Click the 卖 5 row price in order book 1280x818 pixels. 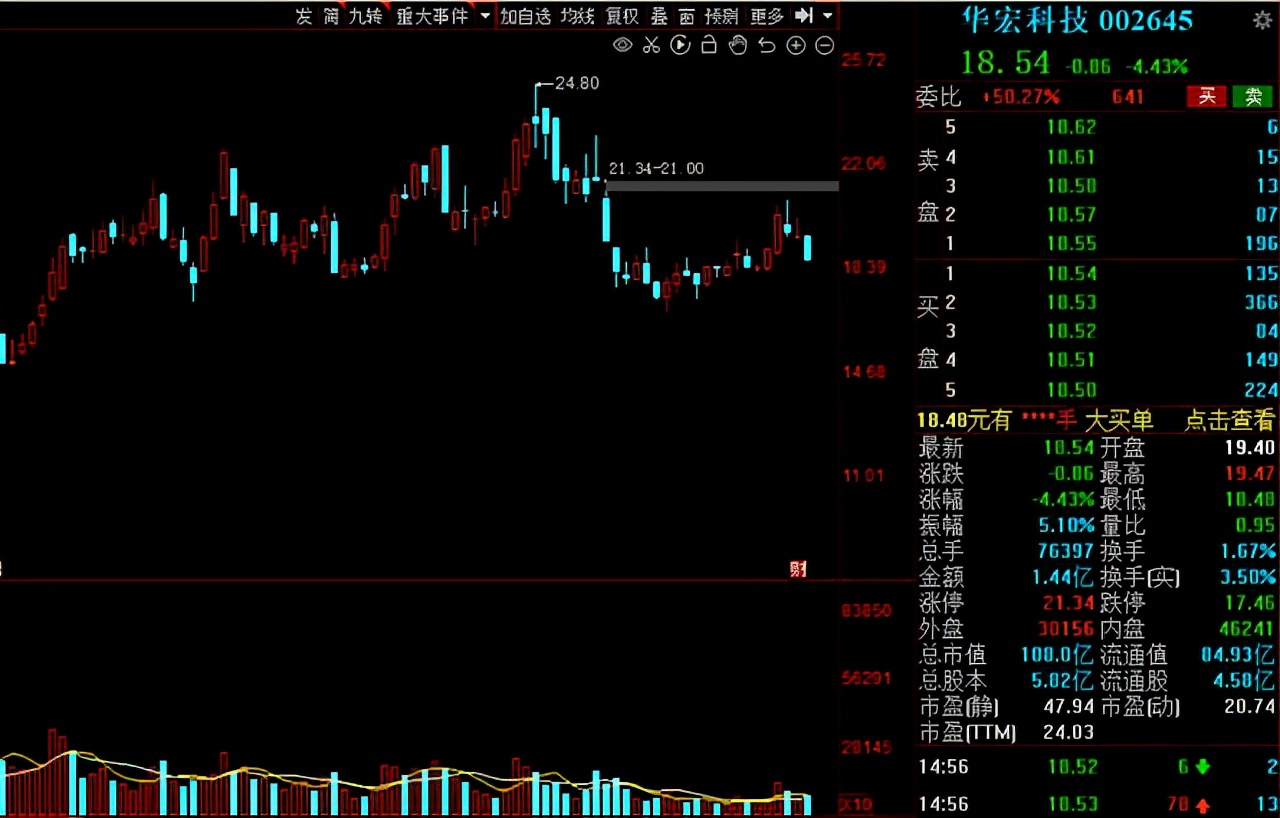[x=1072, y=127]
